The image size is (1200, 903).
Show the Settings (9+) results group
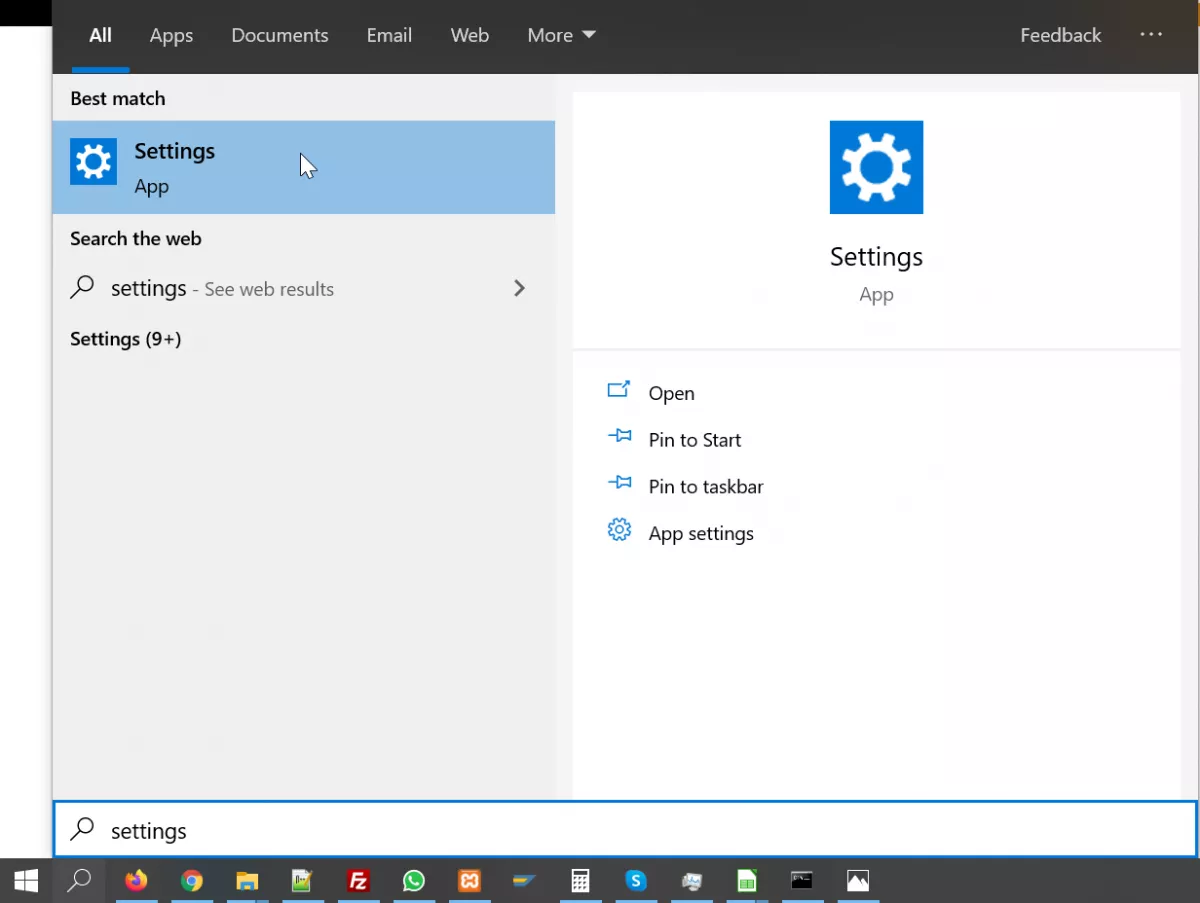click(126, 339)
